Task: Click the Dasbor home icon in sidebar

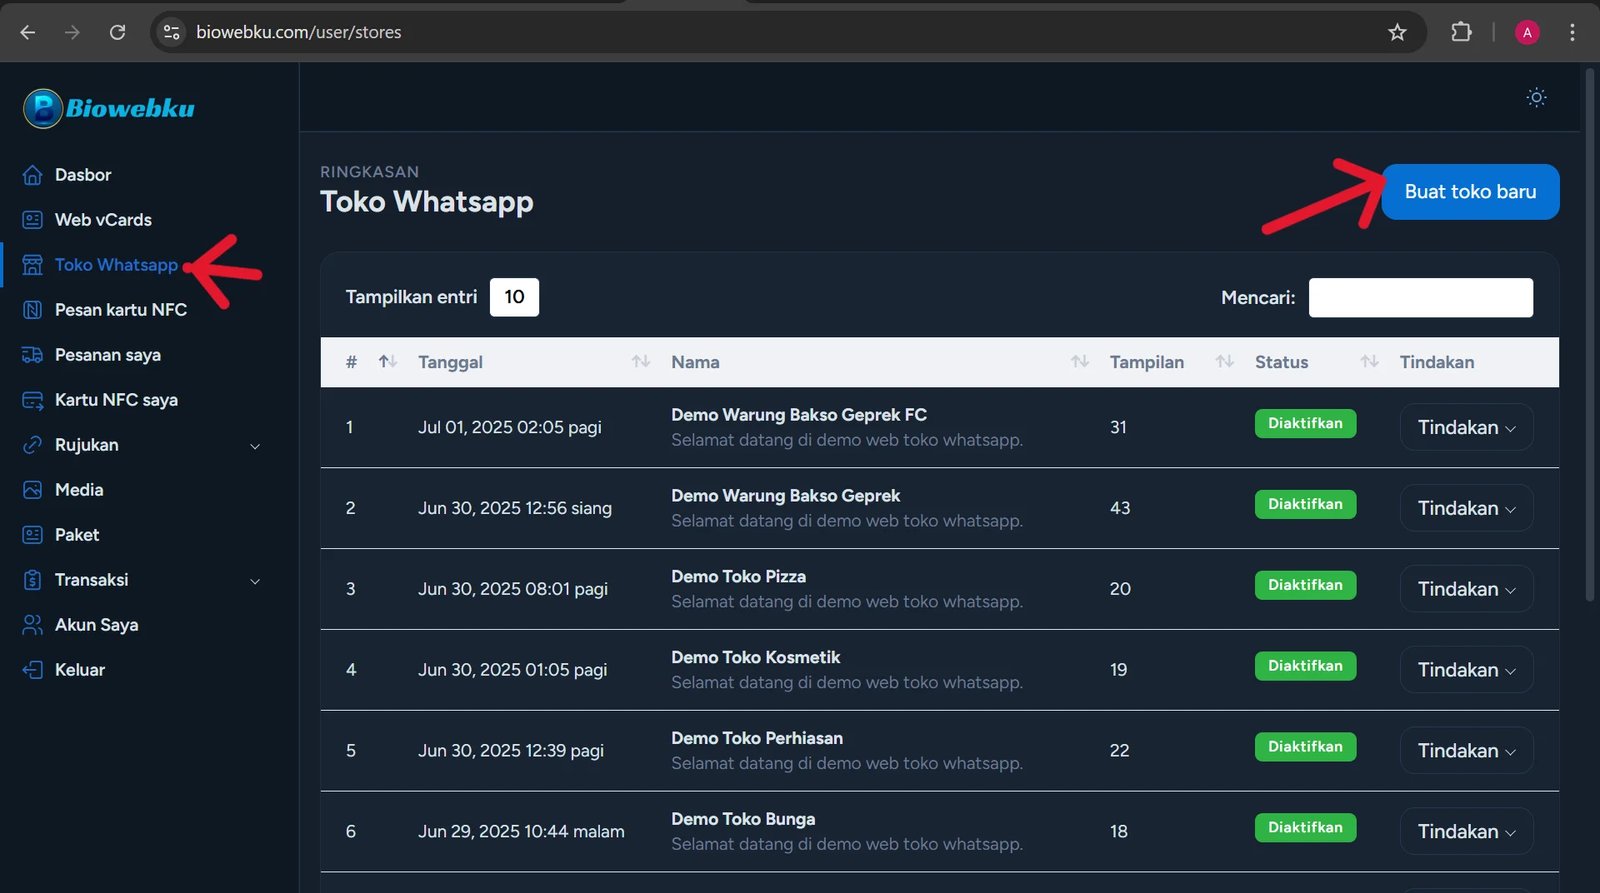Action: click(32, 175)
